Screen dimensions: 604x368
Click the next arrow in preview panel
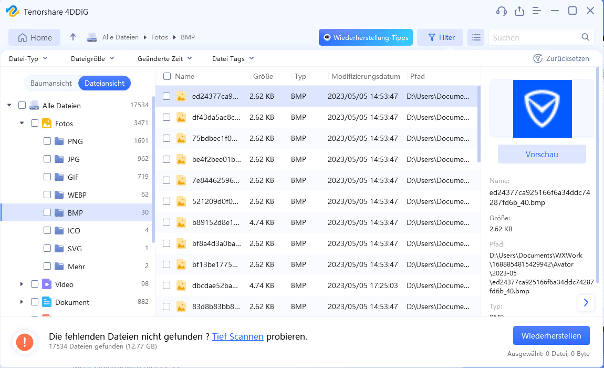pyautogui.click(x=586, y=302)
